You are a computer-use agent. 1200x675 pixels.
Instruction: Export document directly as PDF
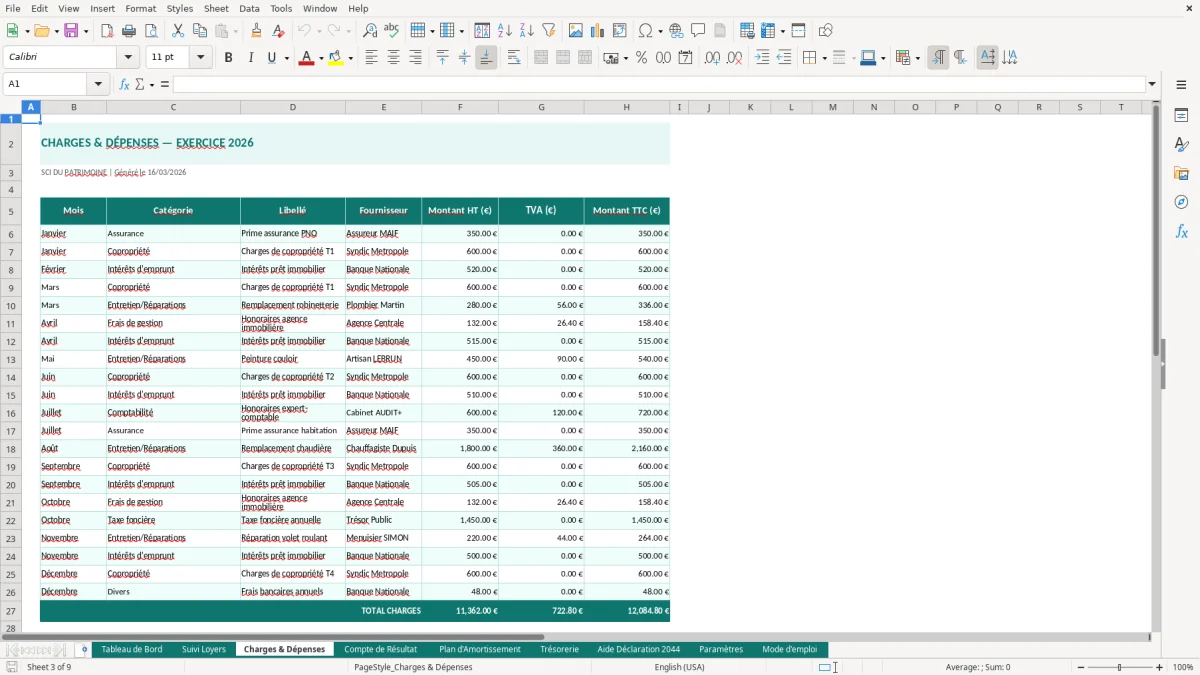[107, 31]
